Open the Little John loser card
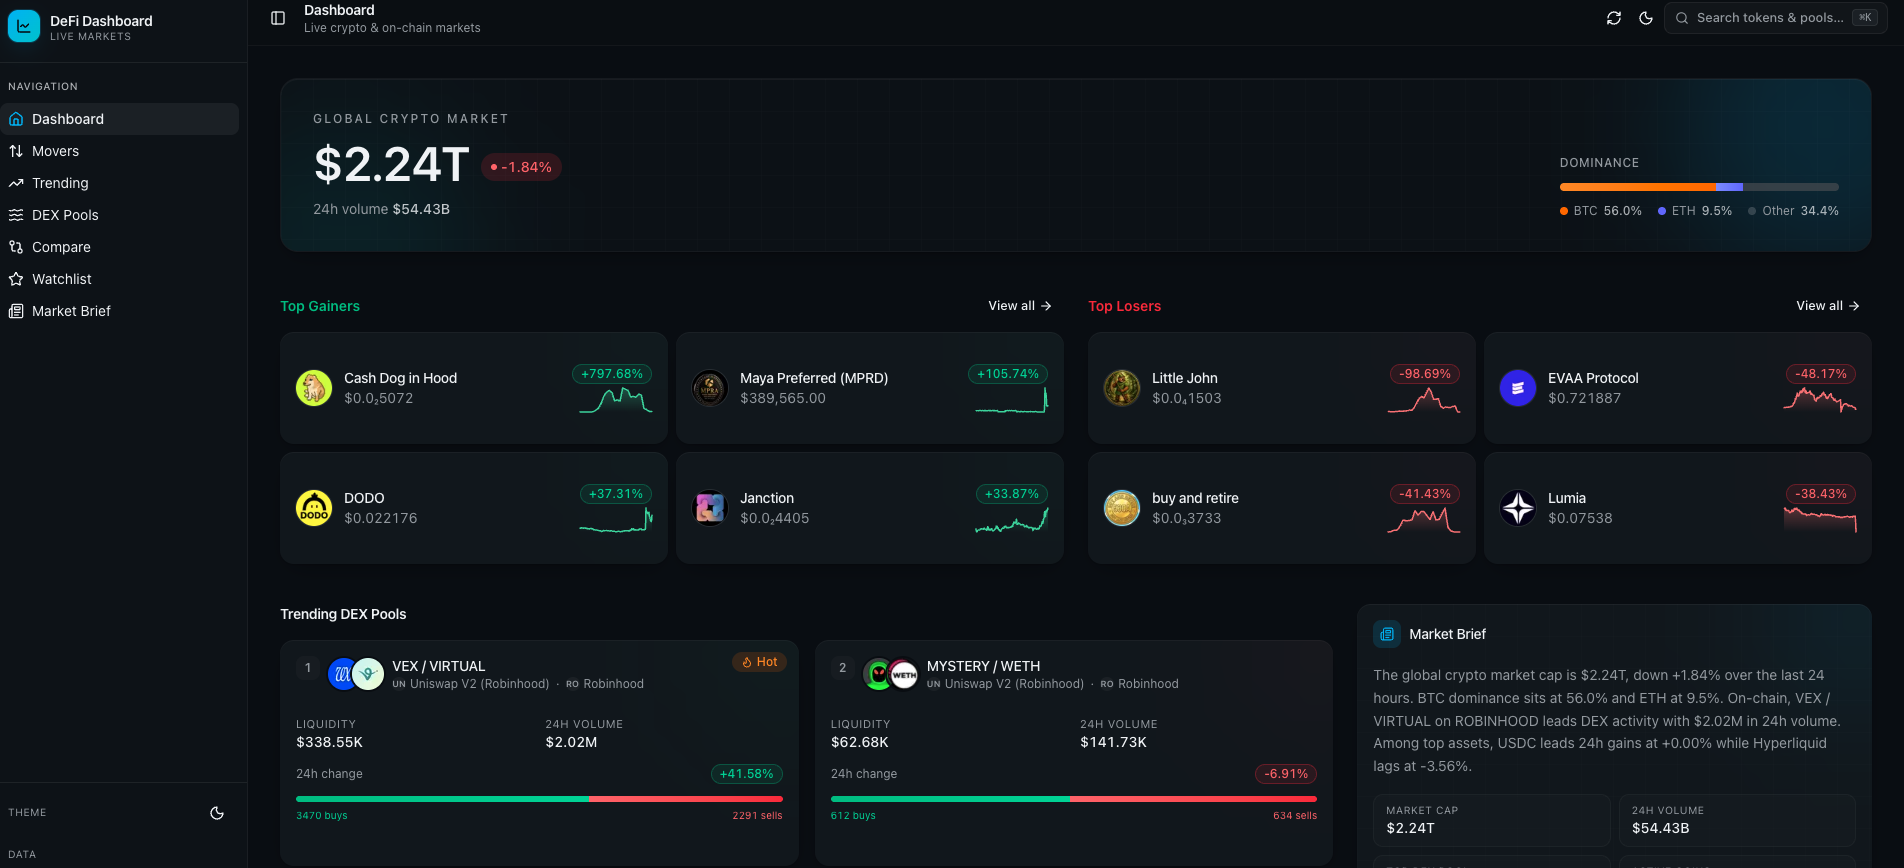1904x868 pixels. [x=1282, y=388]
